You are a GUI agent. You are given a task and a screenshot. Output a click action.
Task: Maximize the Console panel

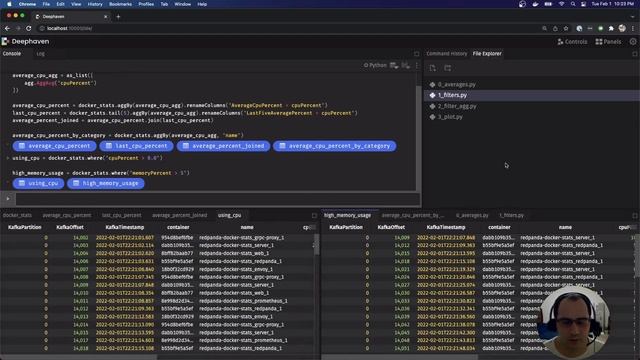416,54
